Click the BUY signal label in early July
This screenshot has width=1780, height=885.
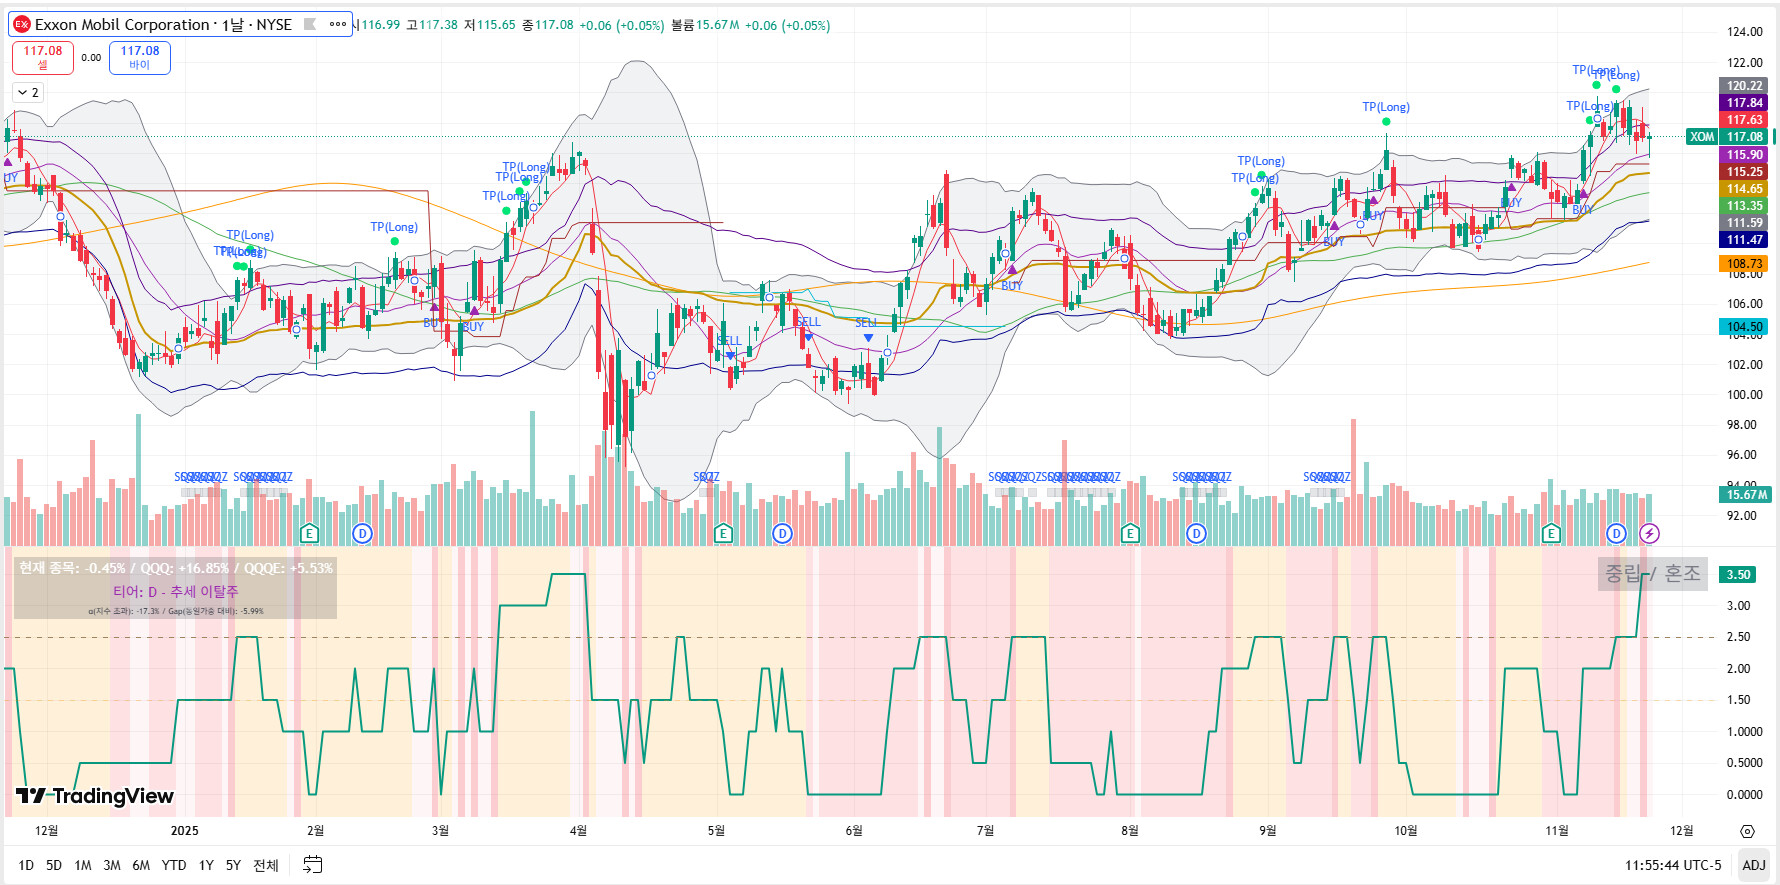tap(1012, 286)
